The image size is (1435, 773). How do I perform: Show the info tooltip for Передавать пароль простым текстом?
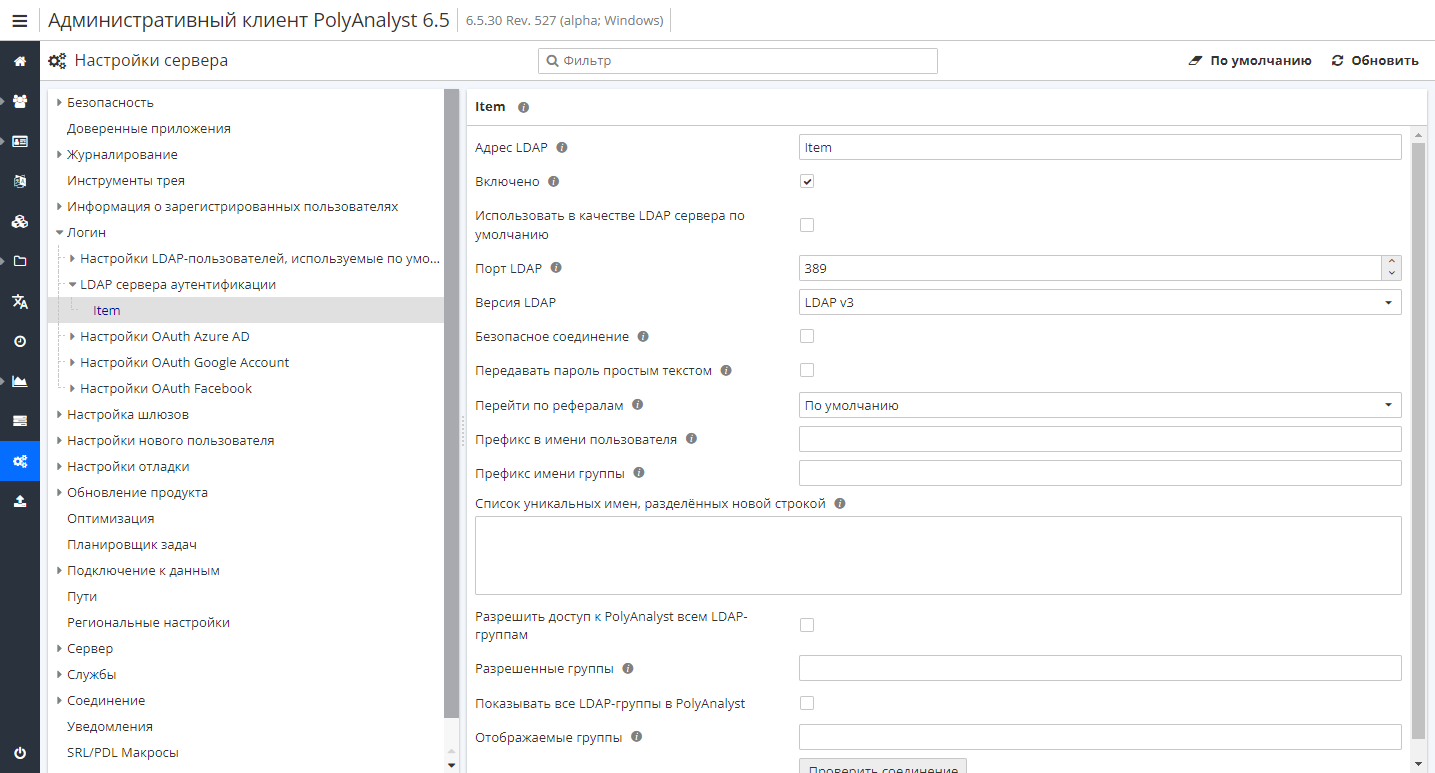pyautogui.click(x=726, y=371)
